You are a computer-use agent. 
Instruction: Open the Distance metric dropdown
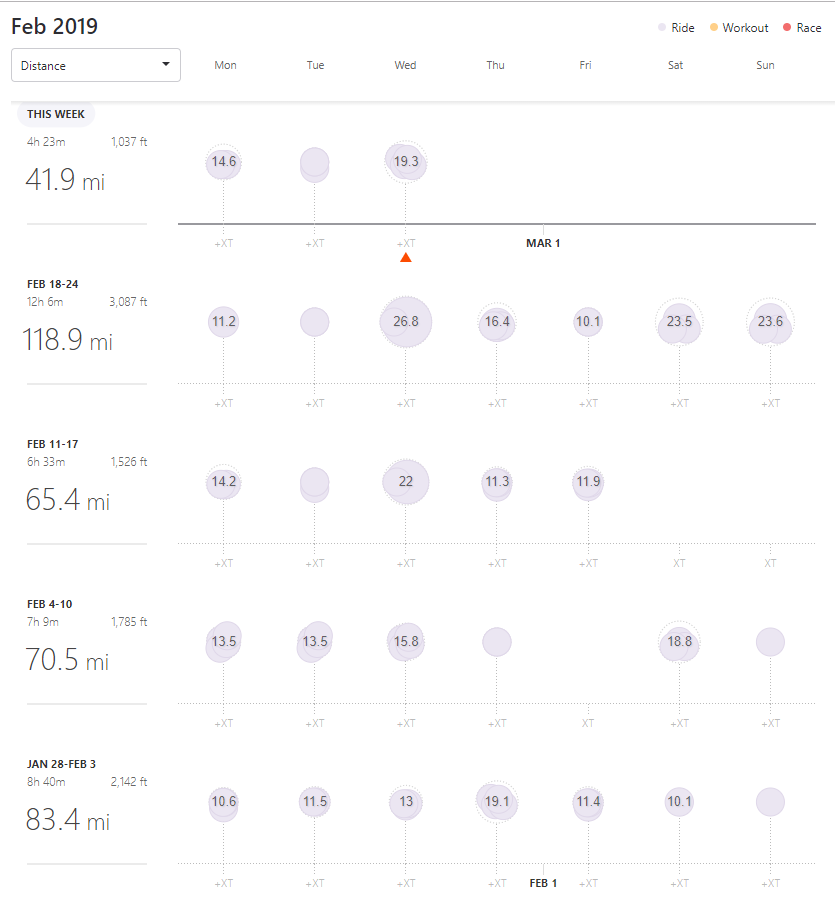click(96, 65)
